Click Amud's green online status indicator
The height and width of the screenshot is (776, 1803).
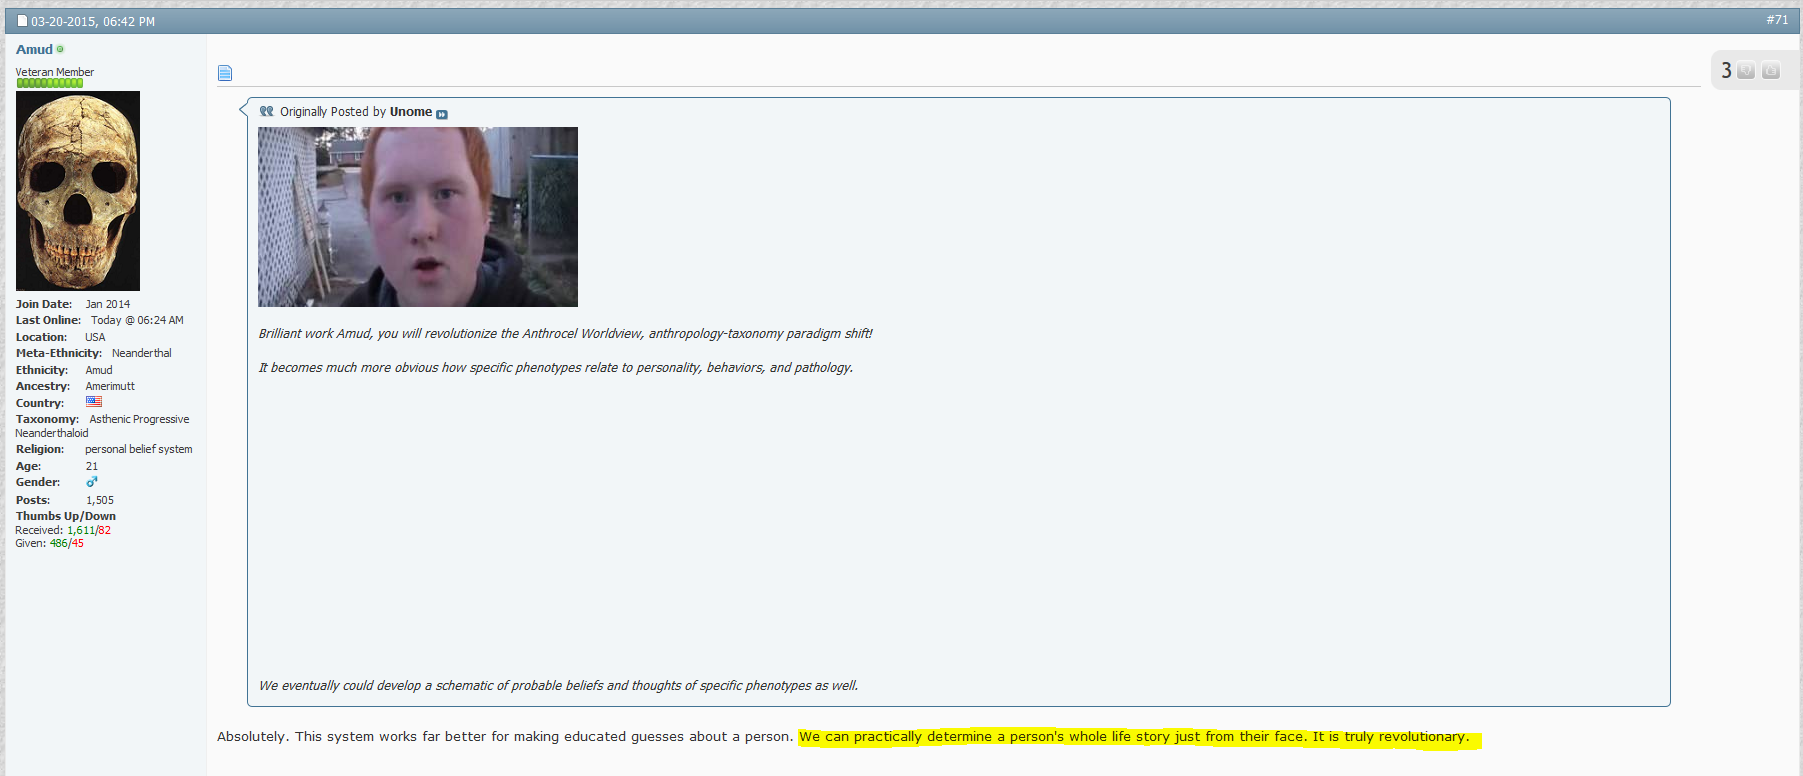(x=60, y=49)
